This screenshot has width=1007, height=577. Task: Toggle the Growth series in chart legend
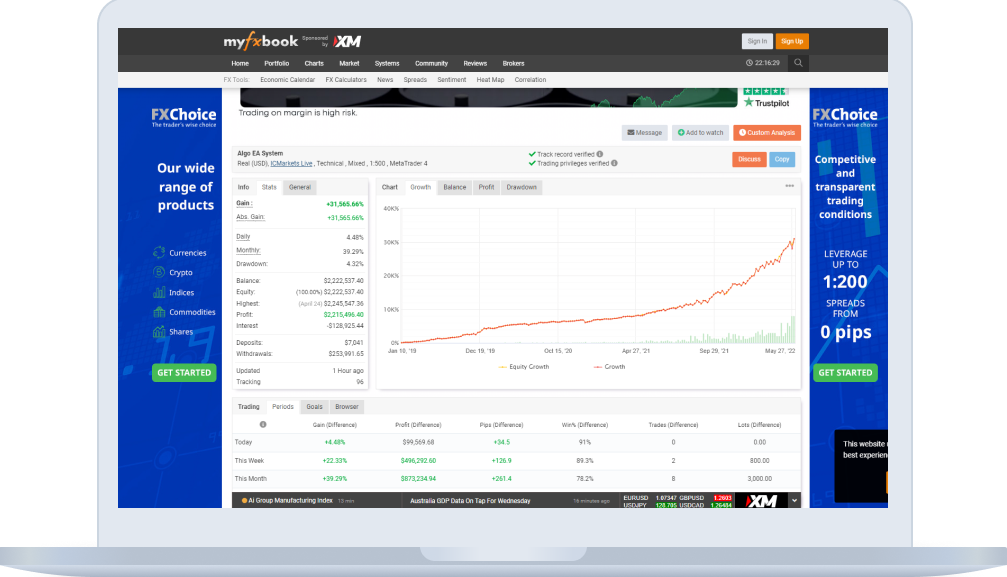pyautogui.click(x=609, y=367)
